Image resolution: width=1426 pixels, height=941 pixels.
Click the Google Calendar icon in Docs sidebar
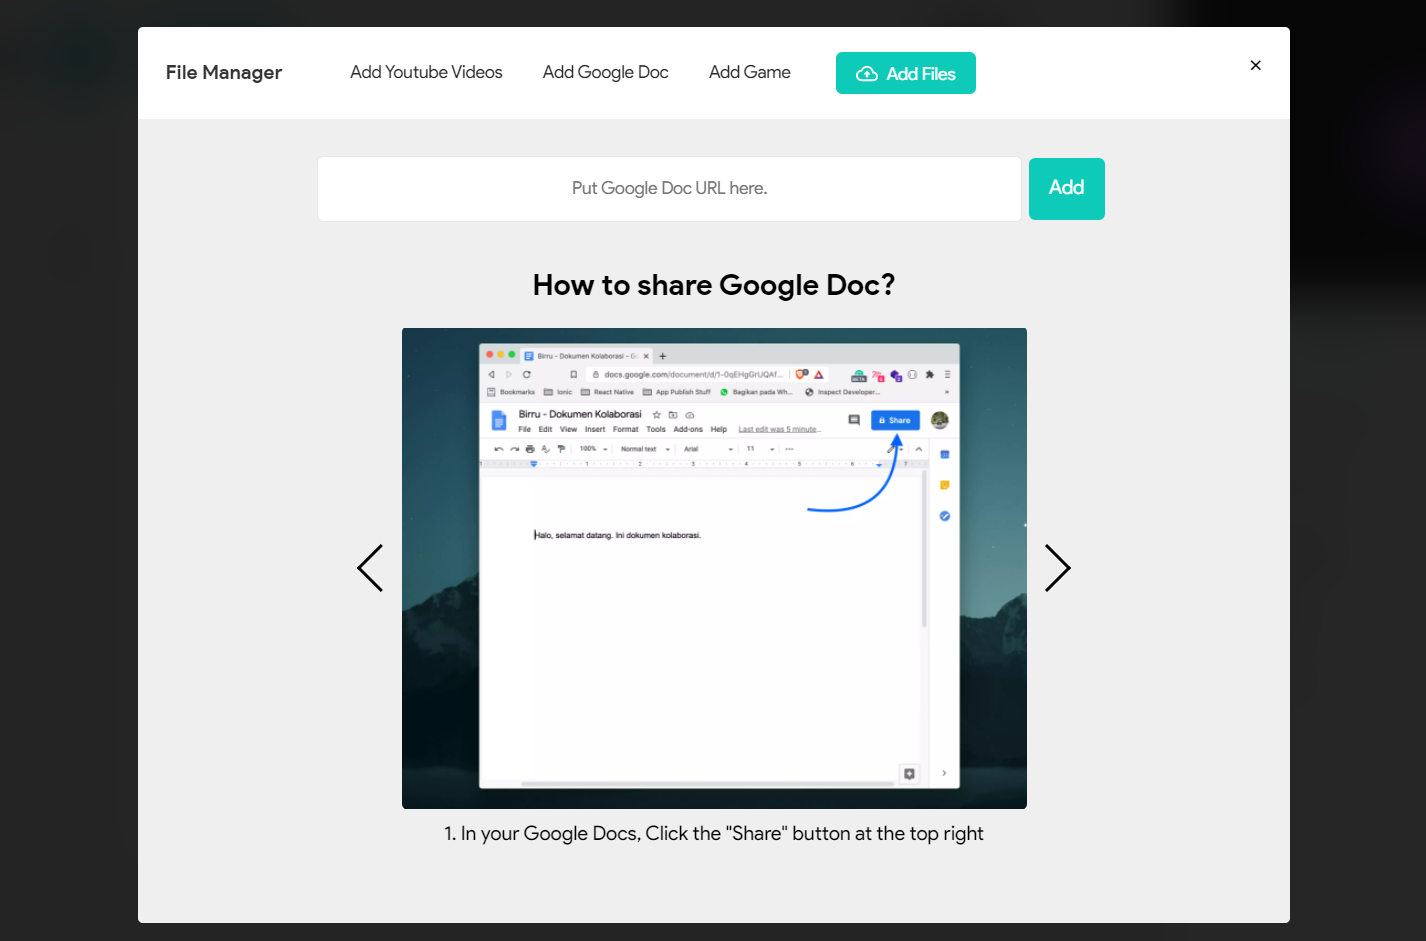pos(944,455)
